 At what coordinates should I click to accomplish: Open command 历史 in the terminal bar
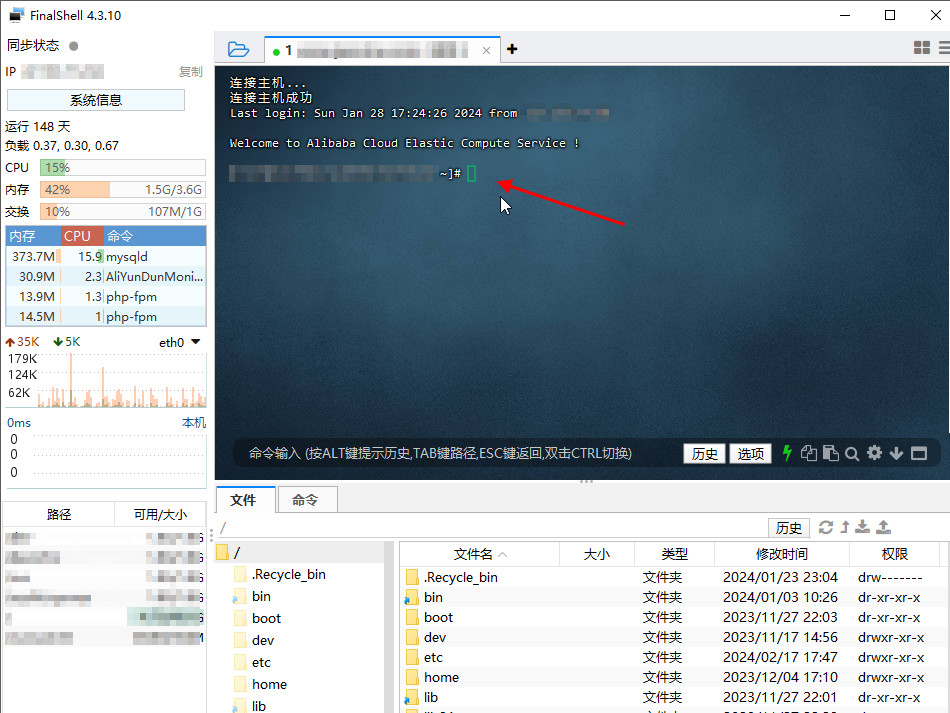[704, 454]
